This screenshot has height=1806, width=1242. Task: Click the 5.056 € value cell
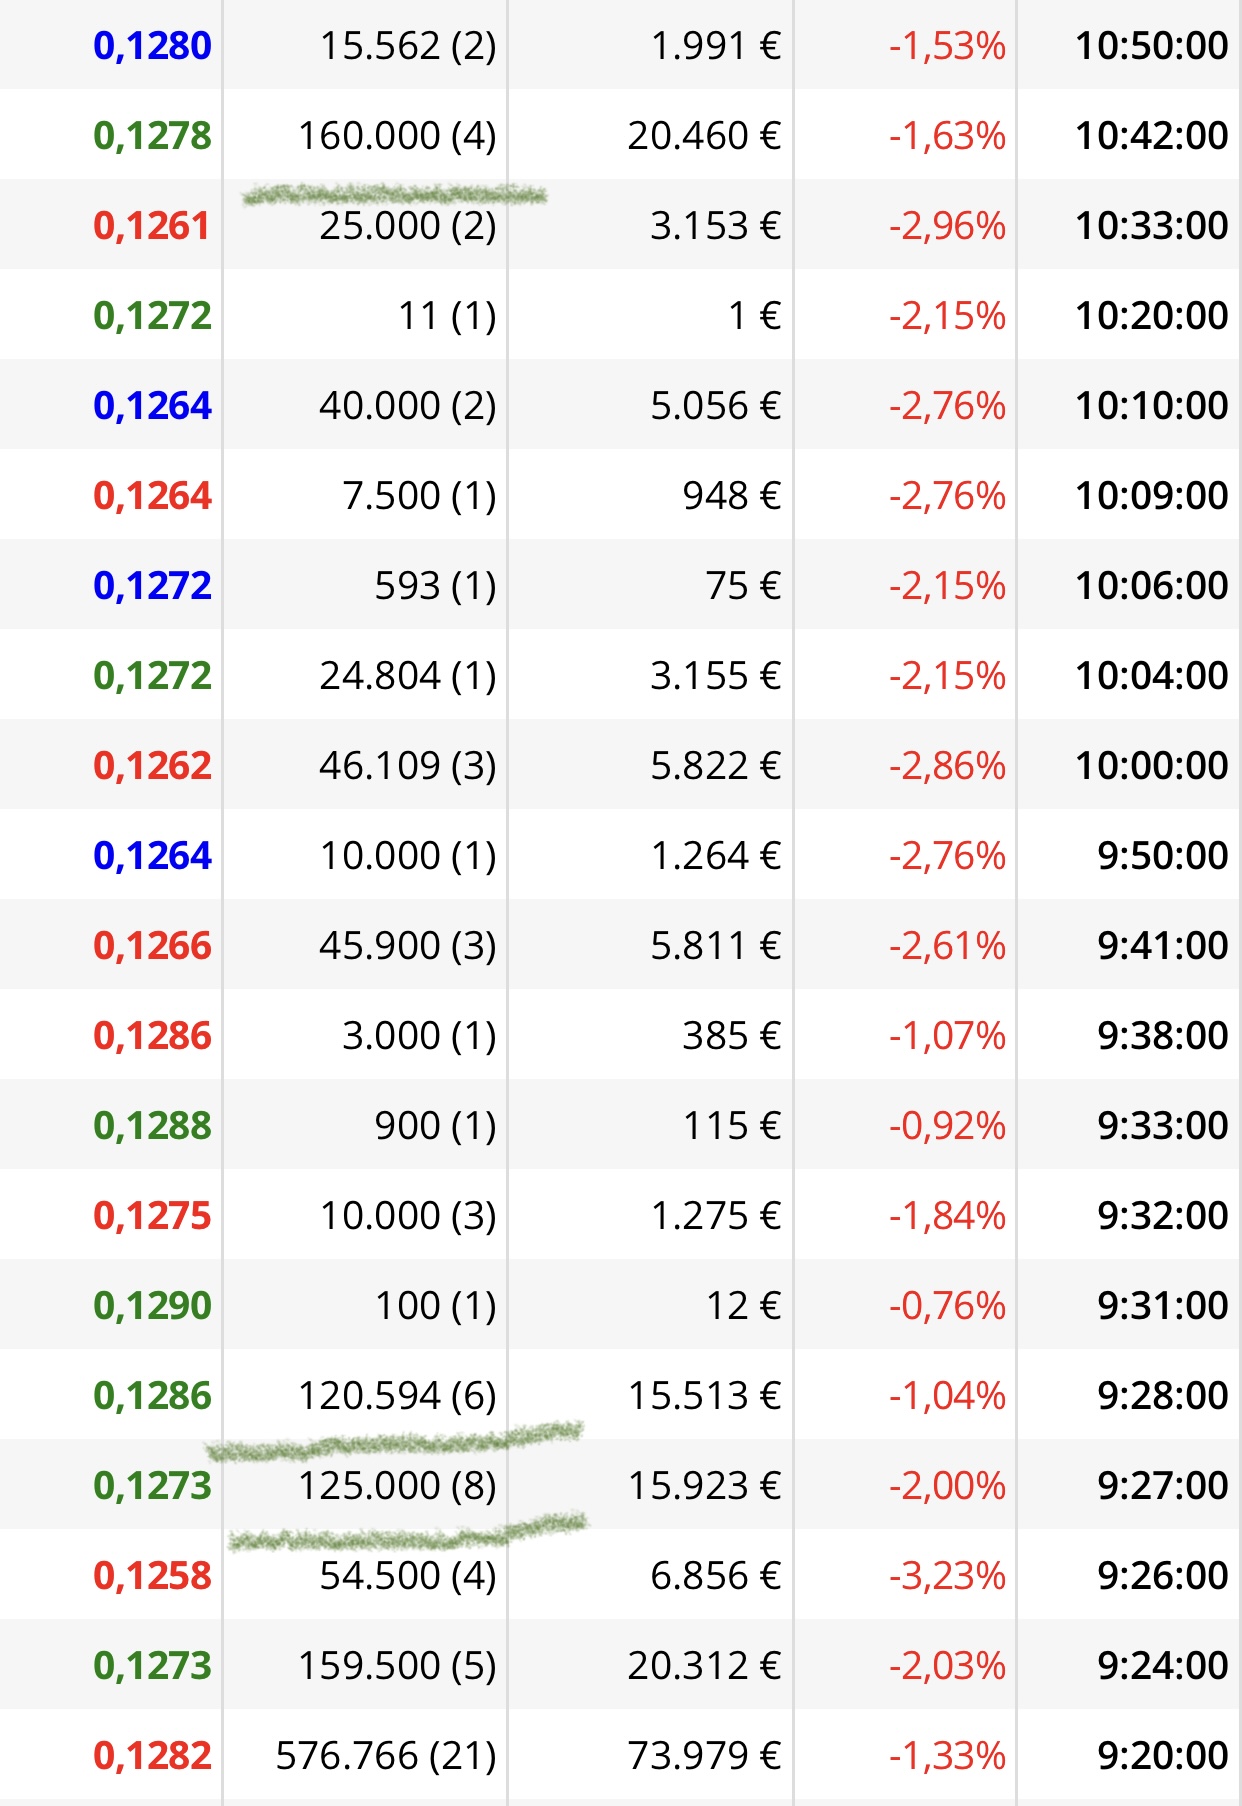[715, 406]
